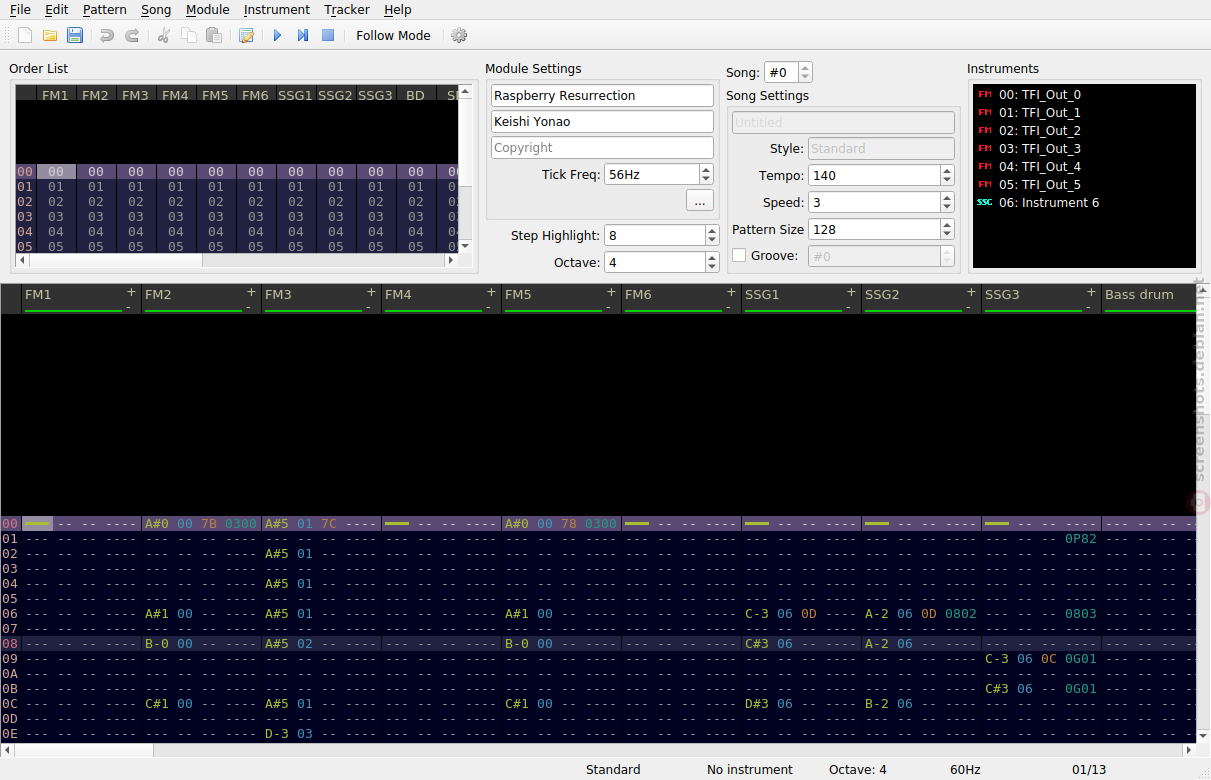Select order row 02 in the FM3 column
Viewport: 1211px width, 780px height.
136,202
